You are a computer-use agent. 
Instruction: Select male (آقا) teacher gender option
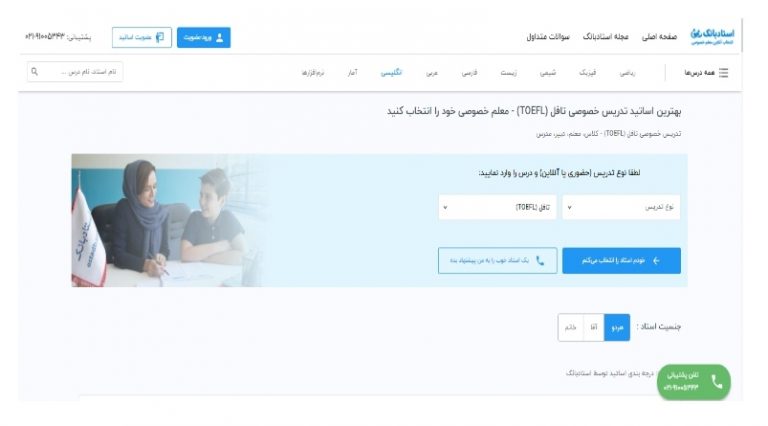point(594,327)
